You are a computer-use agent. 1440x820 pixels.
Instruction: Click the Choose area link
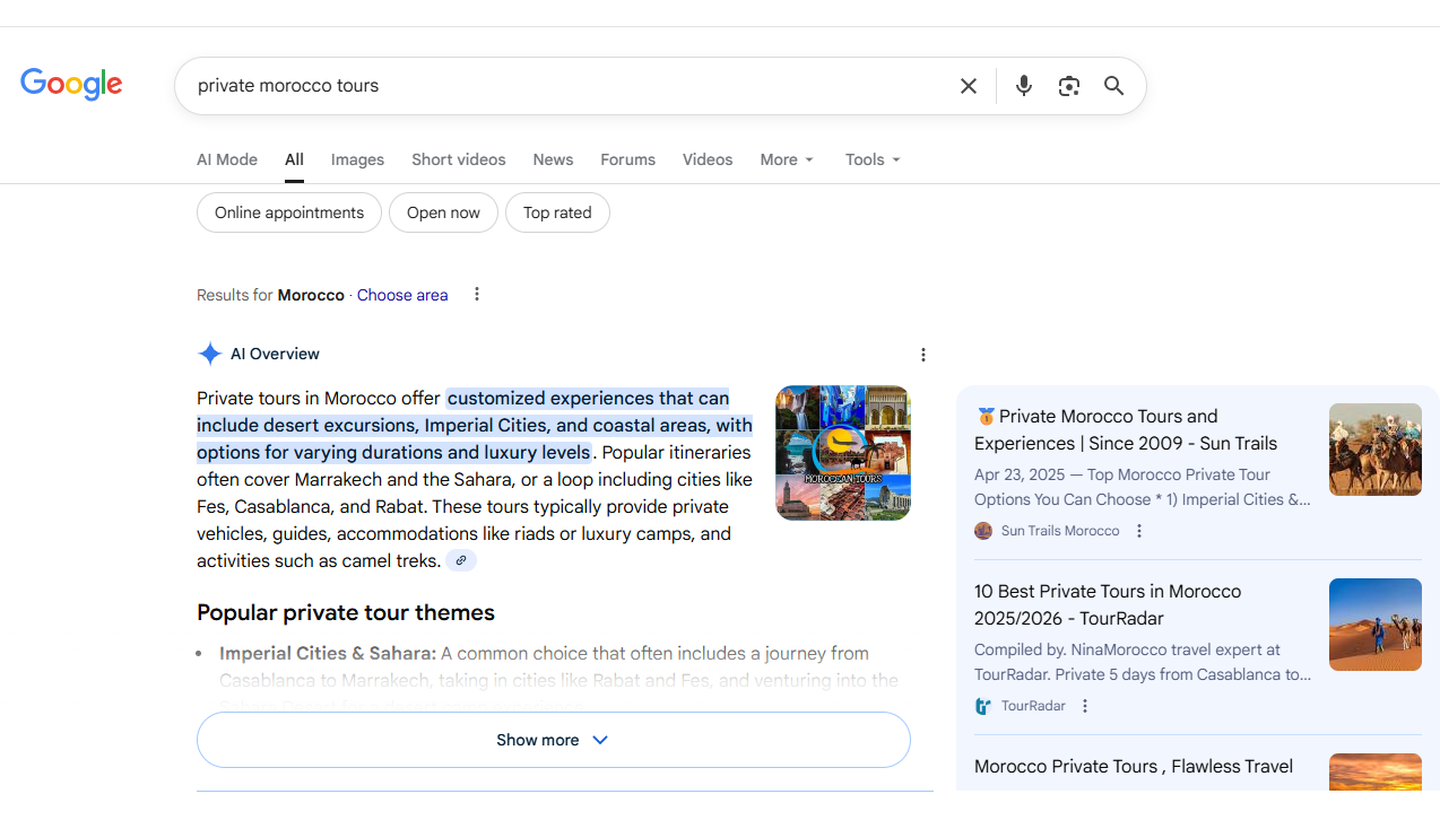(x=402, y=295)
